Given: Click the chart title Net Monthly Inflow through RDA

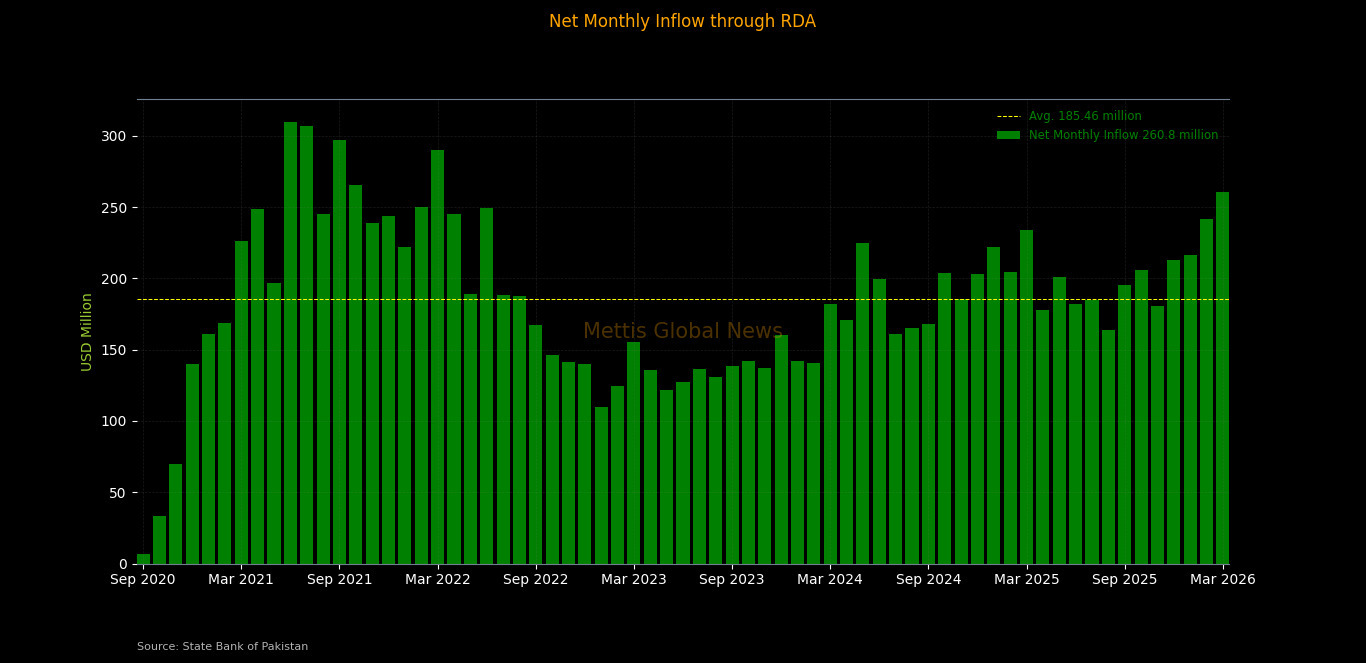Looking at the screenshot, I should tap(682, 22).
